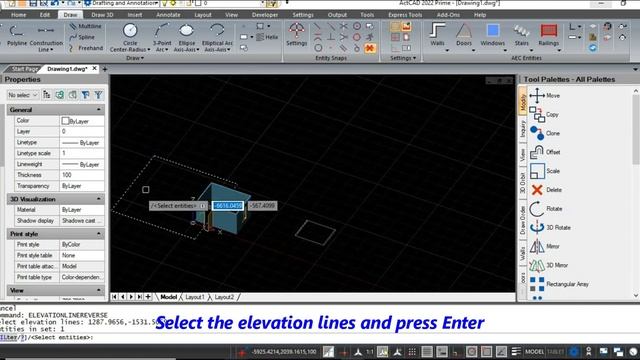Collapse the General properties section
The width and height of the screenshot is (640, 360).
tap(99, 109)
